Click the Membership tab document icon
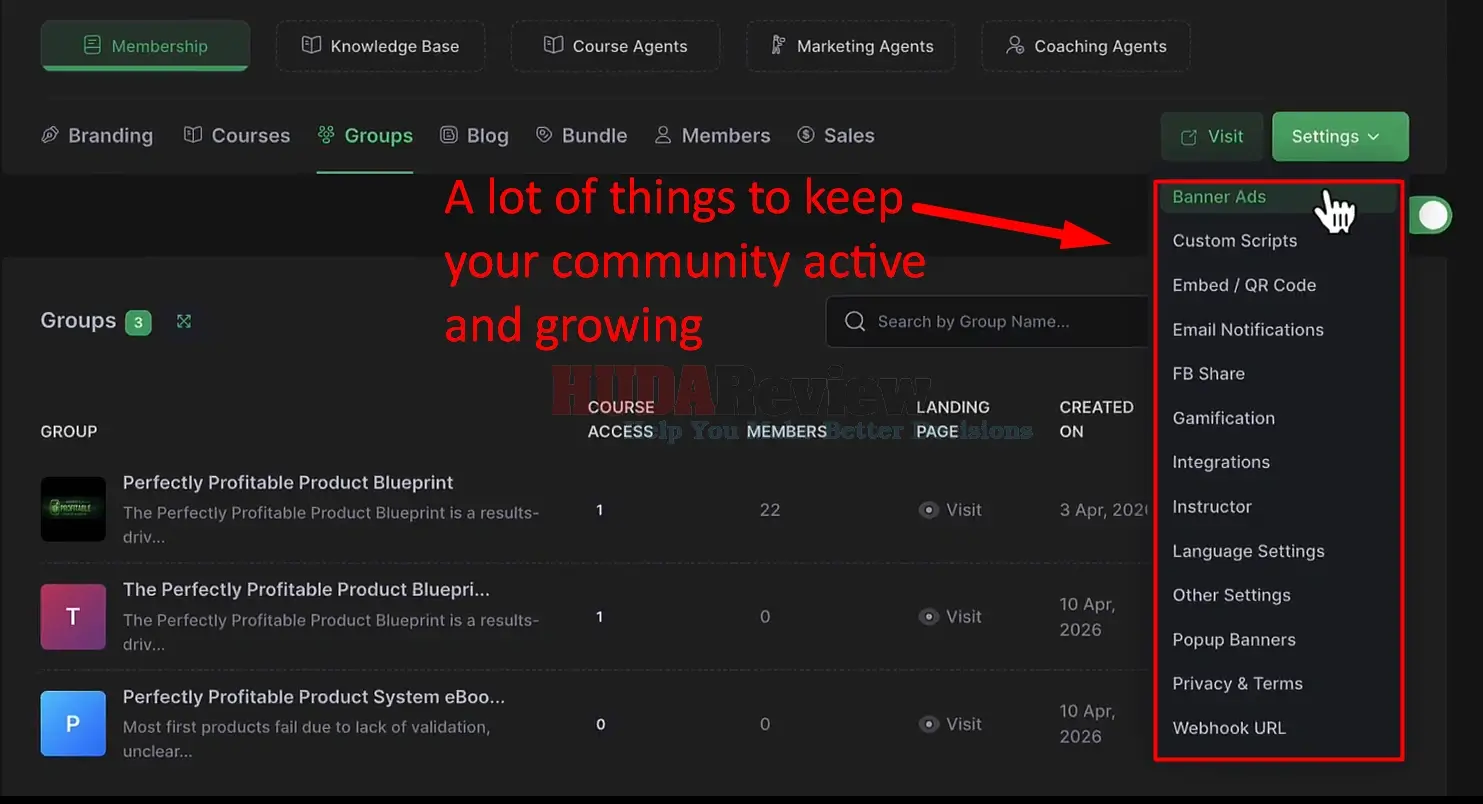 tap(92, 45)
